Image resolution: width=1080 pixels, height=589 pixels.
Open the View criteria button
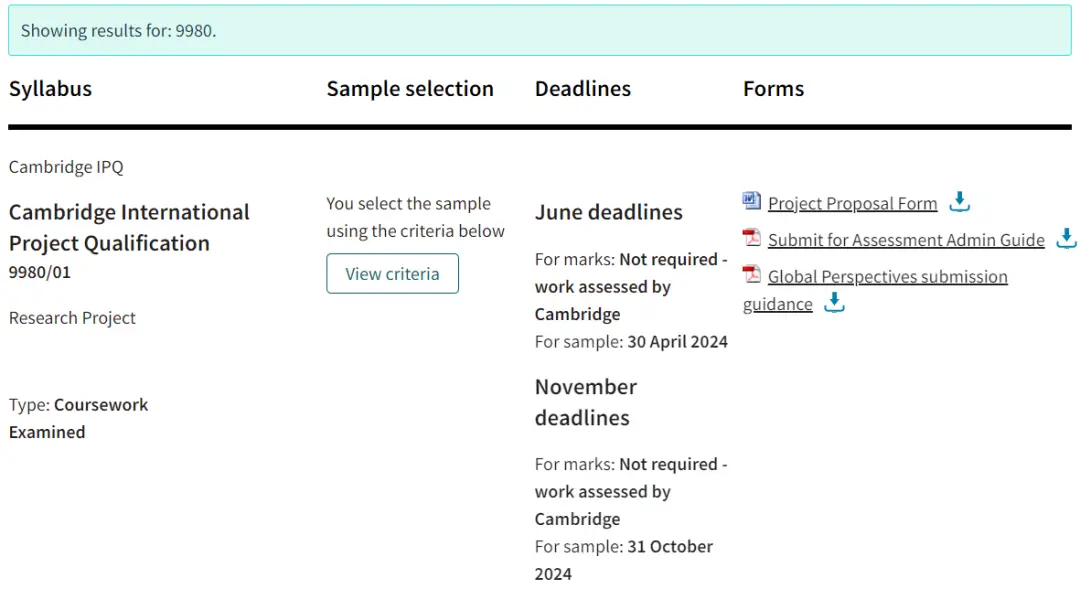pos(393,273)
